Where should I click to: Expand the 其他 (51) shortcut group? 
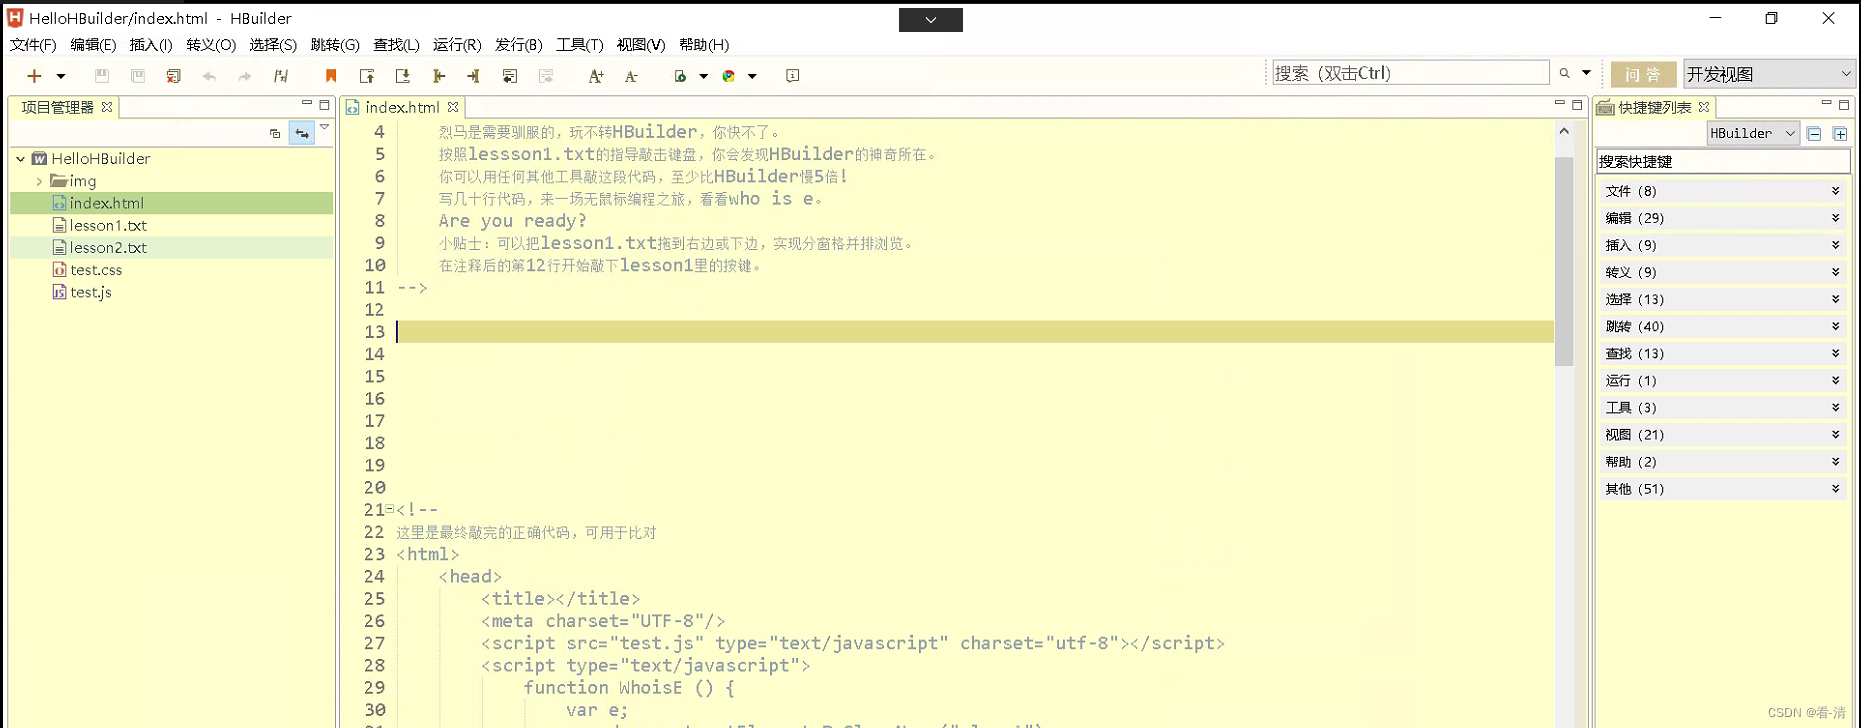pos(1722,489)
